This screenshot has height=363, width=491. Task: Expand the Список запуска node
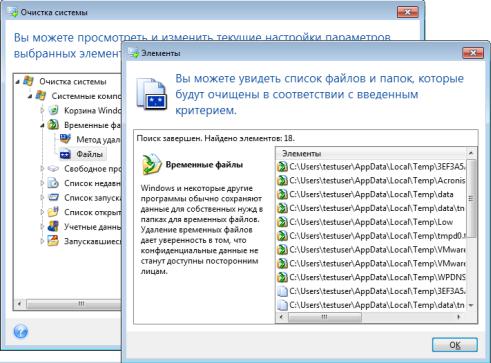(42, 197)
